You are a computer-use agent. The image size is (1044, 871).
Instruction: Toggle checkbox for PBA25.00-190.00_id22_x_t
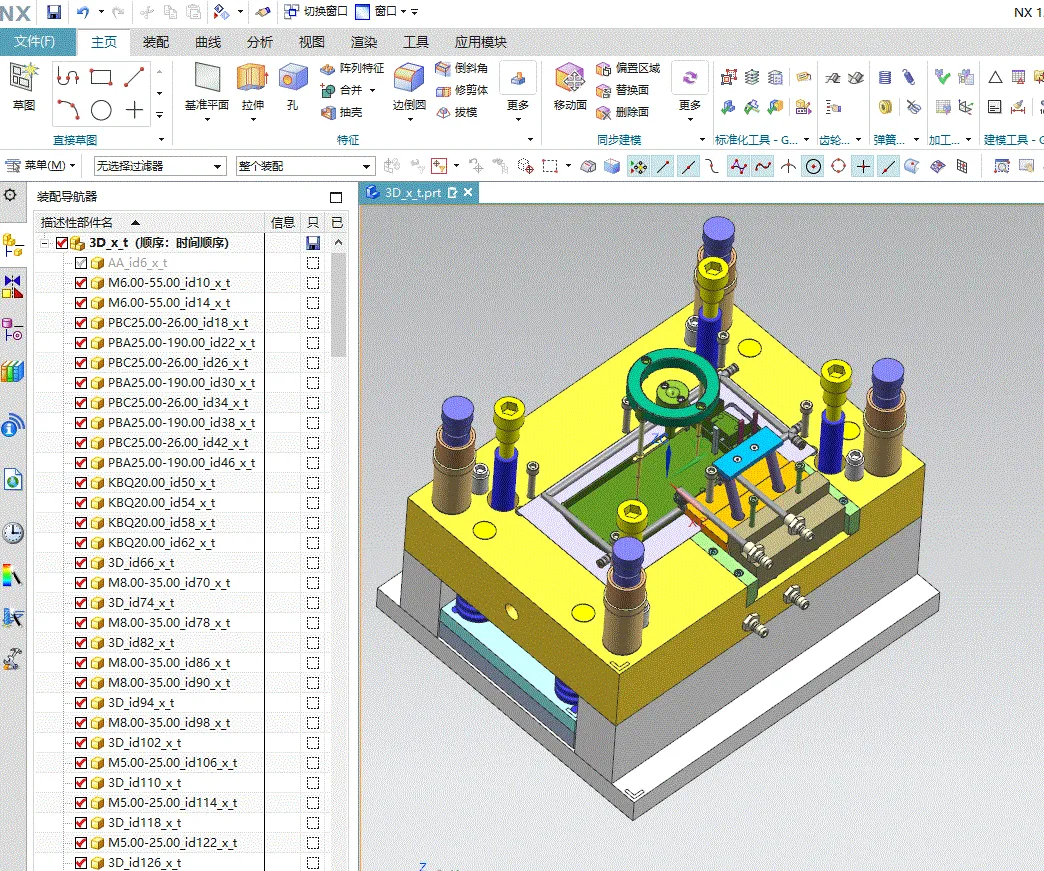click(x=81, y=343)
